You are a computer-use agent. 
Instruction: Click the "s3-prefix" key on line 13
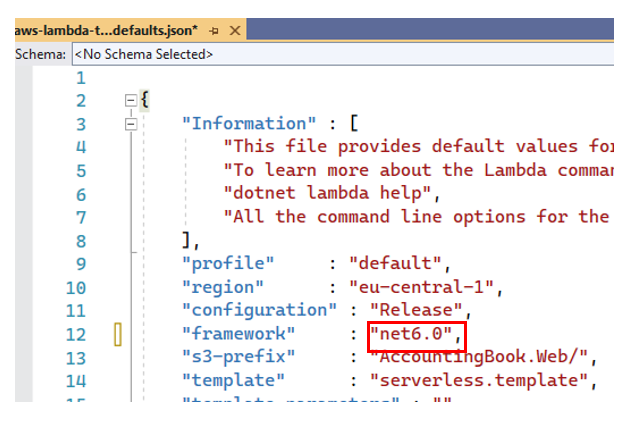(238, 357)
